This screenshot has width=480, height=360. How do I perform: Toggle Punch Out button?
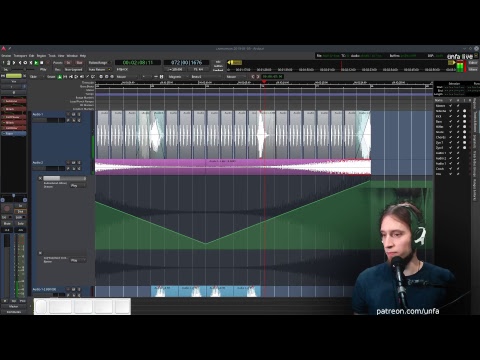click(79, 63)
